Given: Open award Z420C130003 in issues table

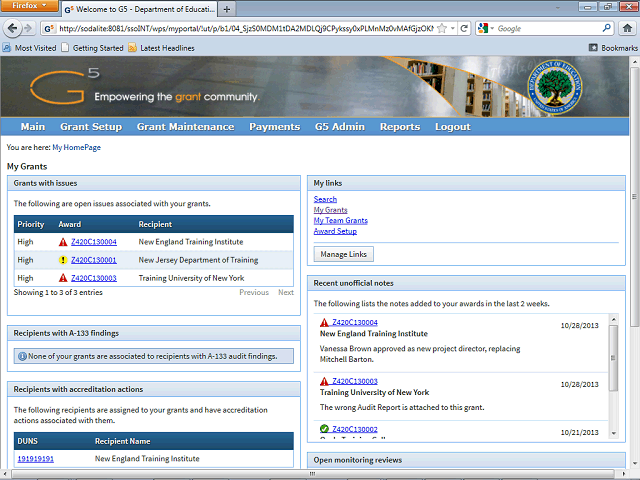Looking at the screenshot, I should (x=94, y=278).
